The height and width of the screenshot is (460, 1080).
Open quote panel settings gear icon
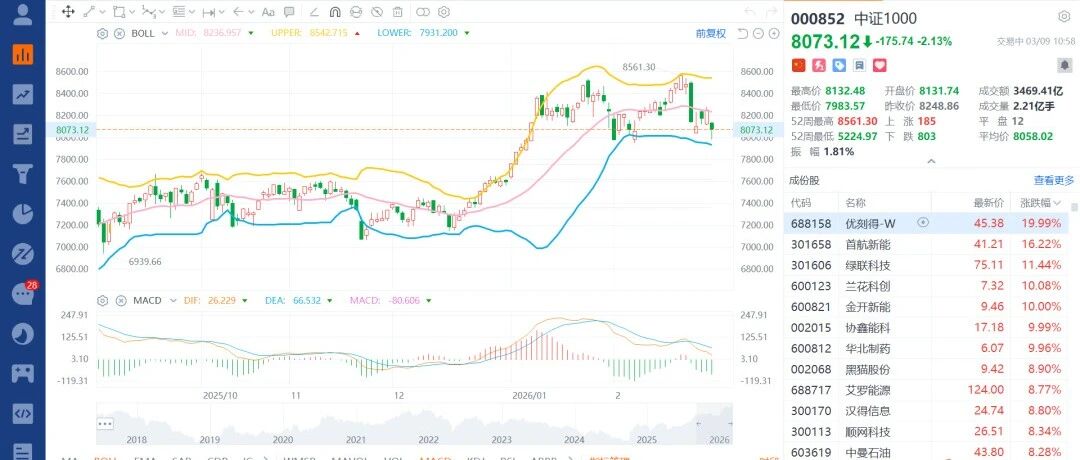click(1064, 17)
